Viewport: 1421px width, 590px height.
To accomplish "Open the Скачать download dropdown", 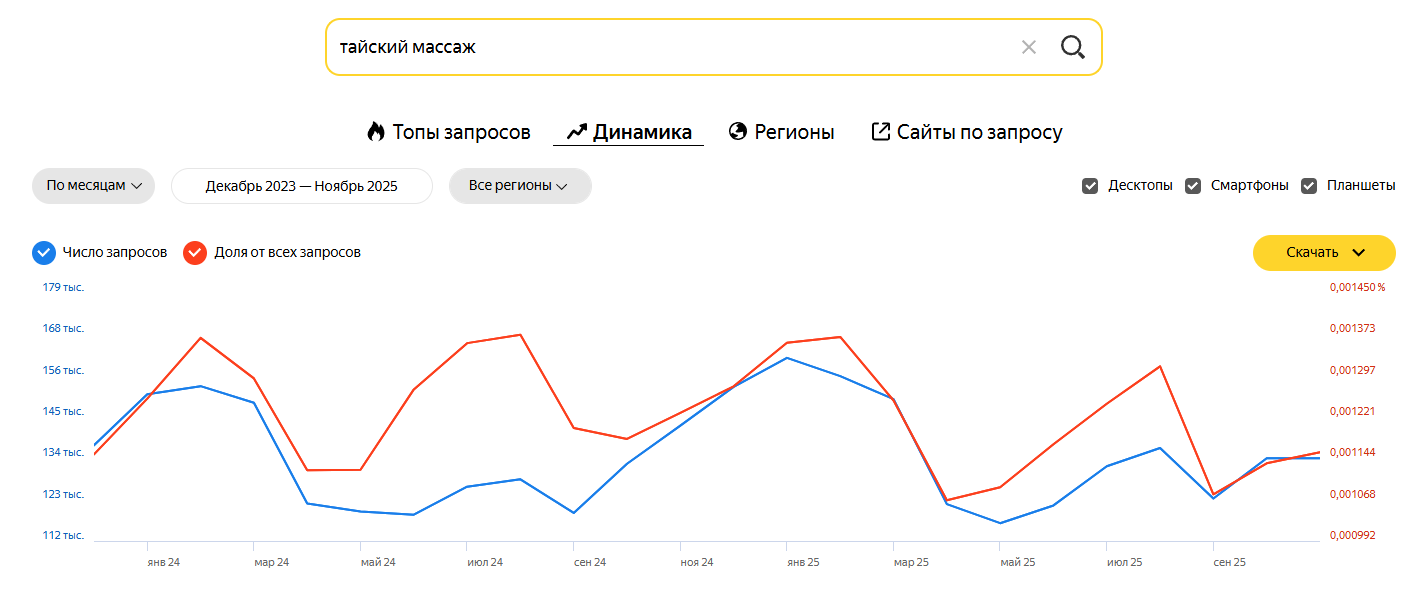I will 1323,253.
